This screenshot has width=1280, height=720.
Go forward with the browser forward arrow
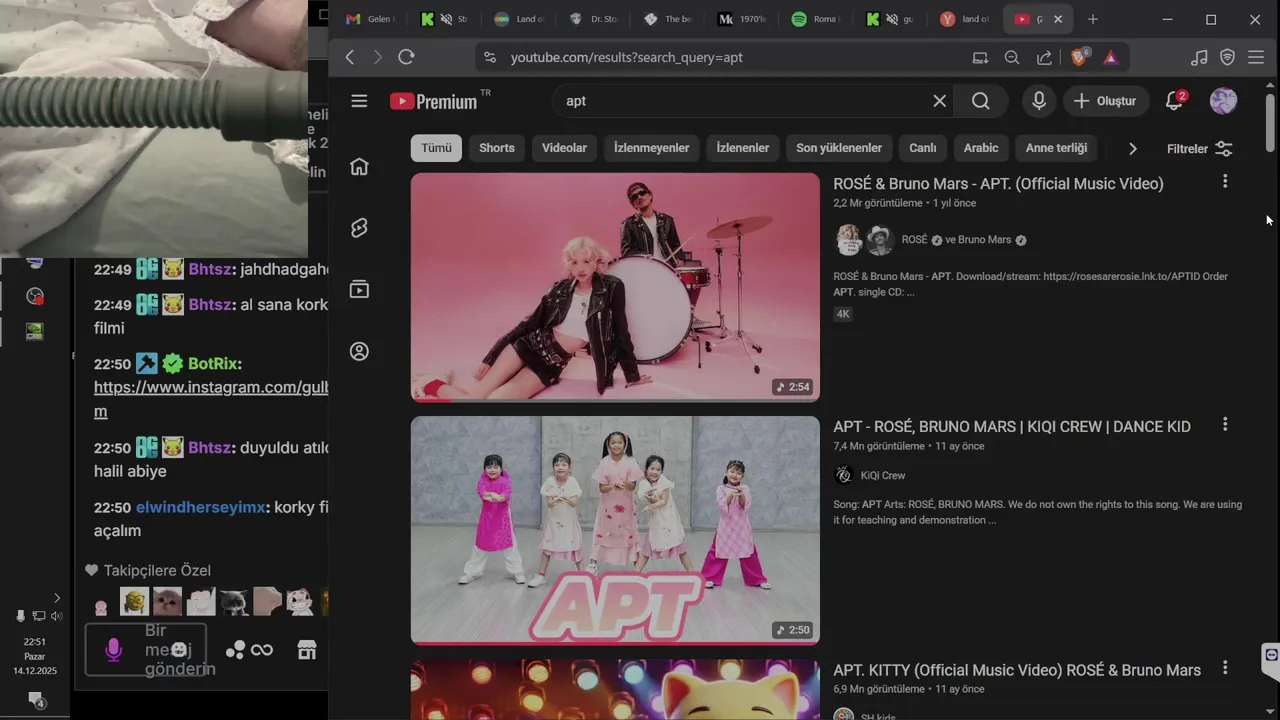[x=377, y=57]
